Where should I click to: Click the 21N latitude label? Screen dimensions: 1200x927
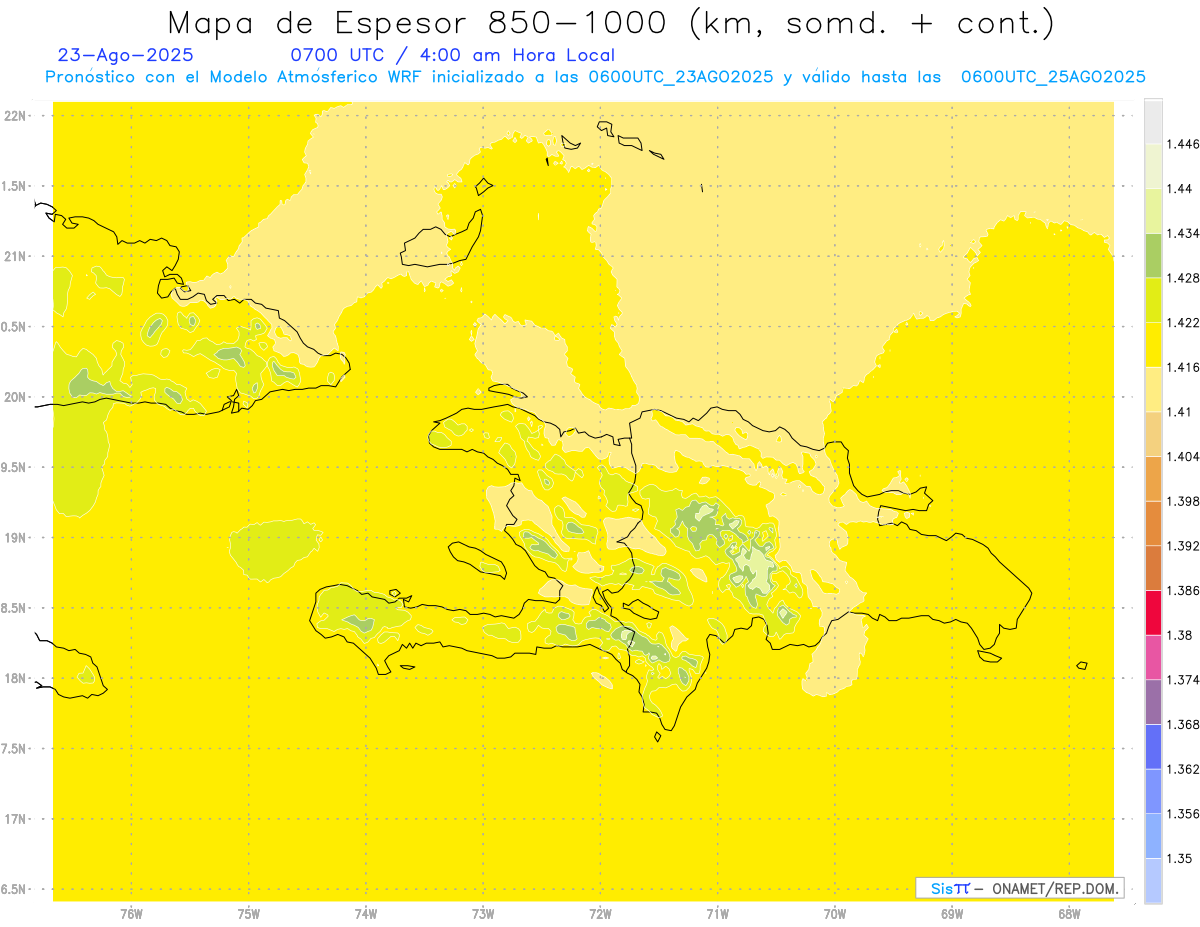pyautogui.click(x=15, y=256)
